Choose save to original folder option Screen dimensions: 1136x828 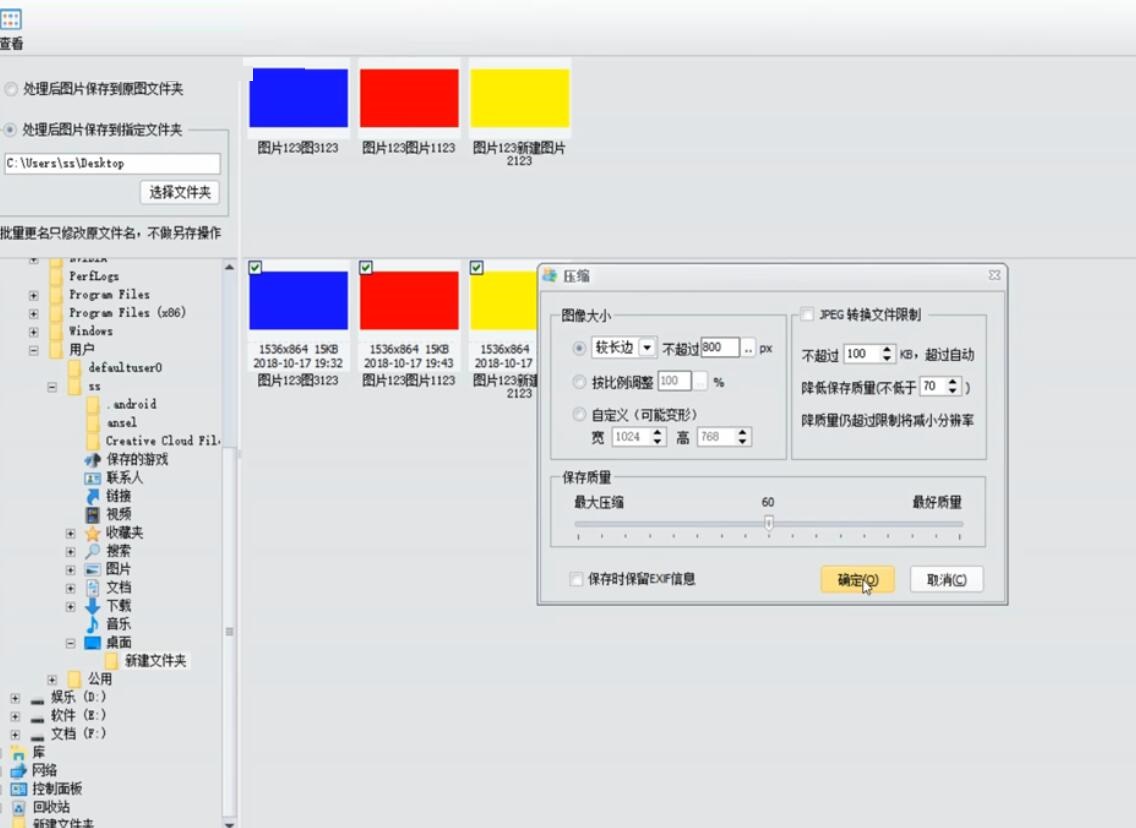coord(10,89)
